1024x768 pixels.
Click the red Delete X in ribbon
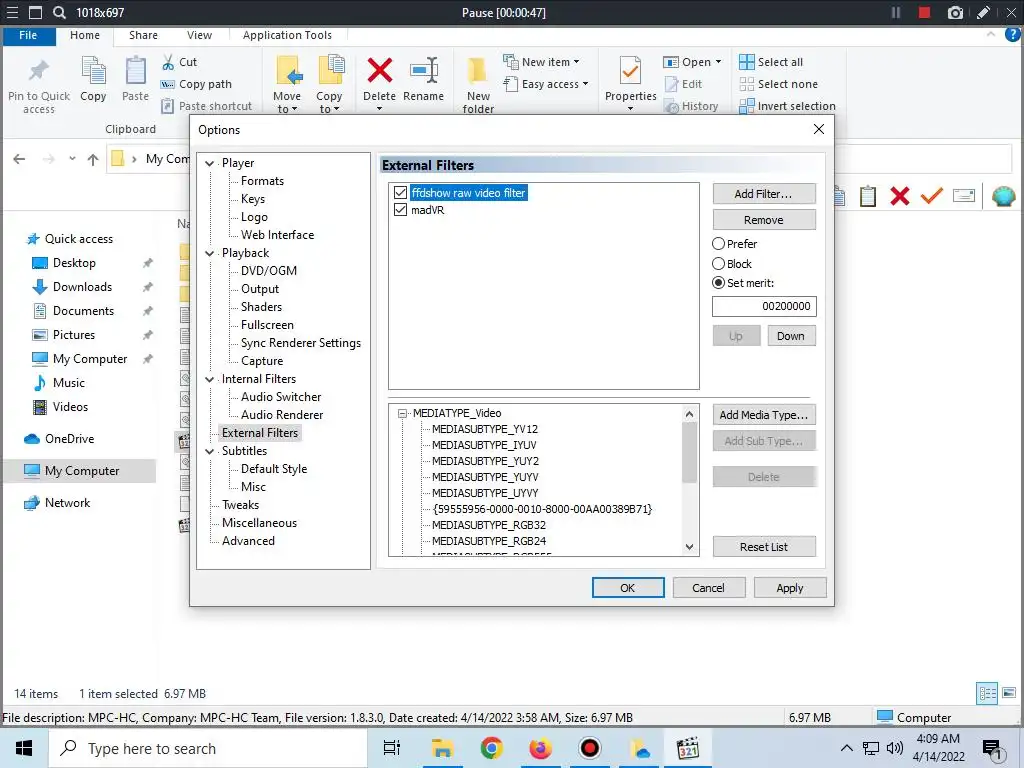tap(379, 71)
